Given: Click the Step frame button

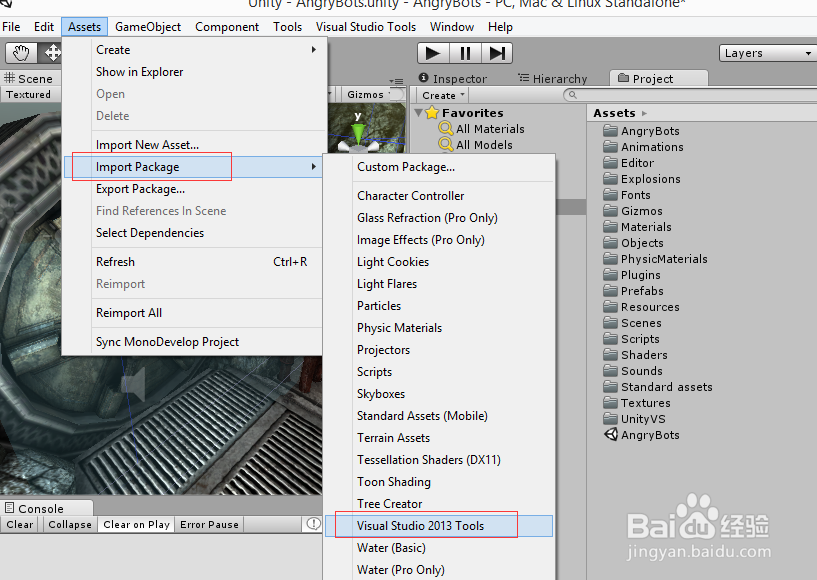Looking at the screenshot, I should [x=497, y=53].
